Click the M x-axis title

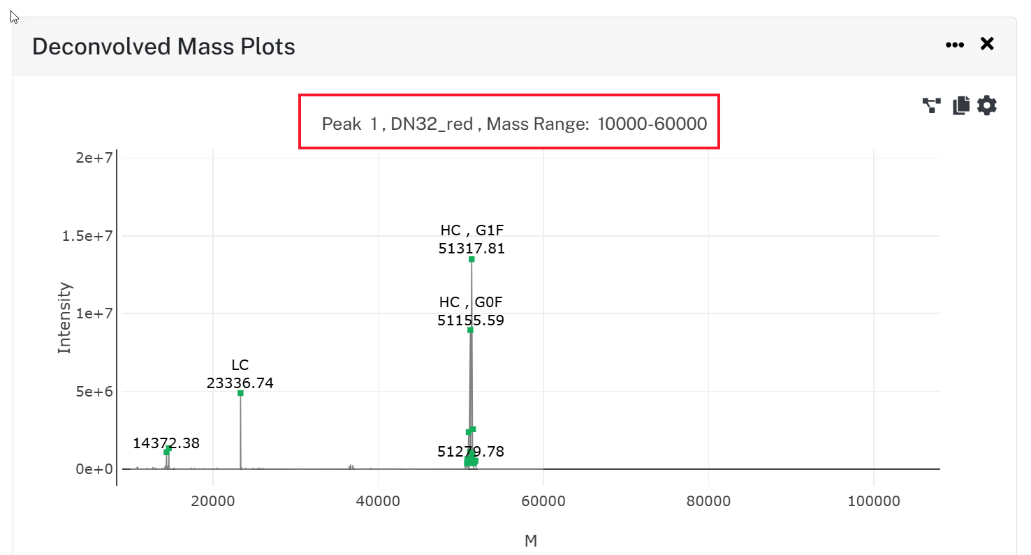pyautogui.click(x=531, y=541)
